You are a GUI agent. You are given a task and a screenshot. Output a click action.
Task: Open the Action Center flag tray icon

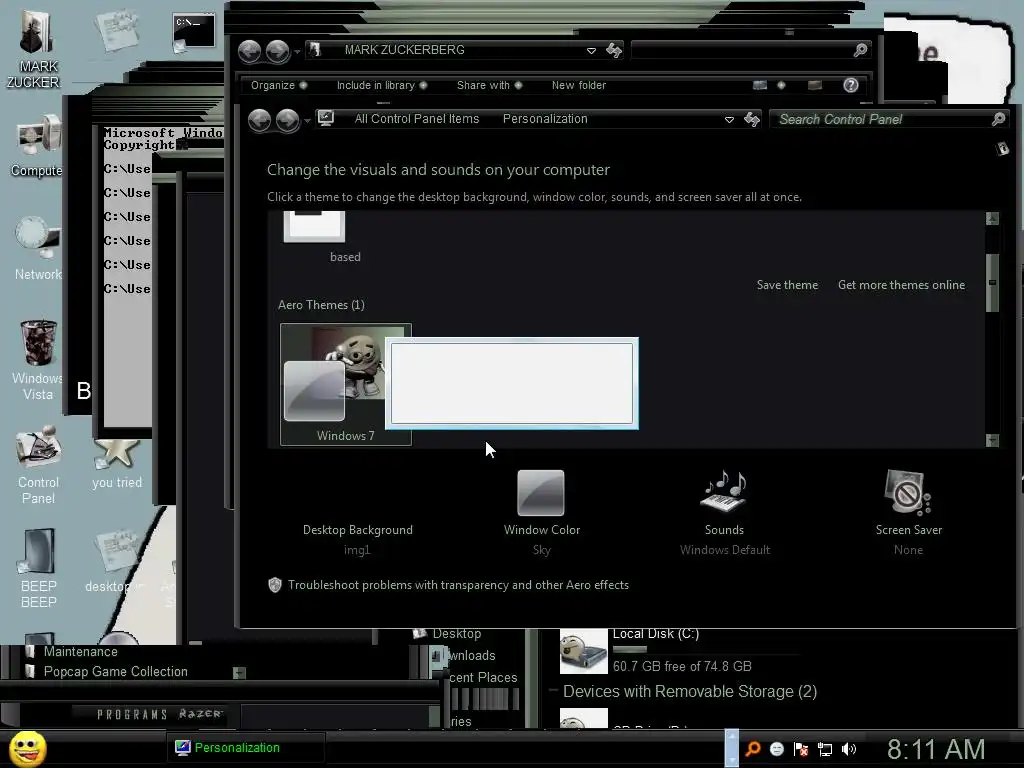tap(801, 749)
